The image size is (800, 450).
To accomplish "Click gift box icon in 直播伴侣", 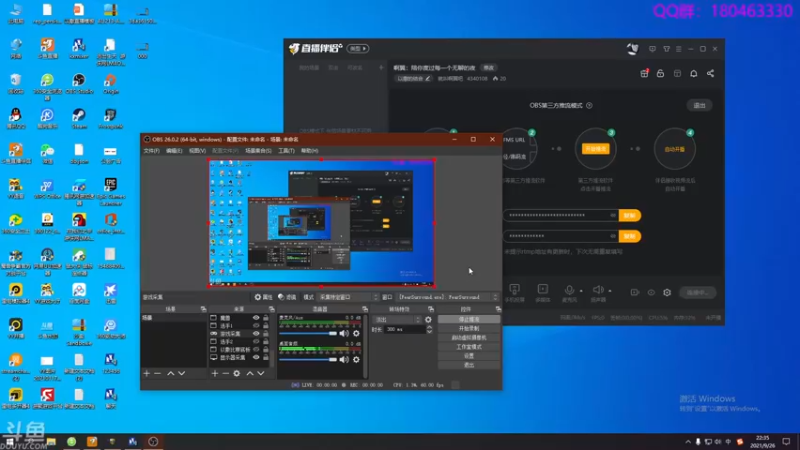I will [x=644, y=73].
